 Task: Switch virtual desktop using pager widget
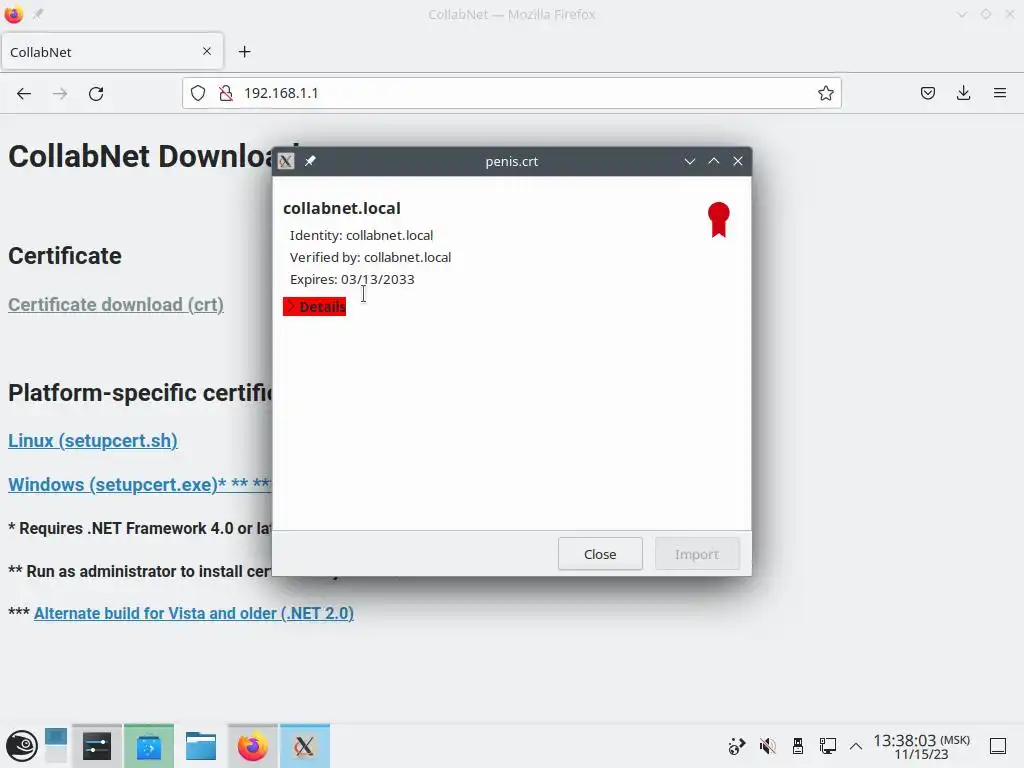[56, 746]
